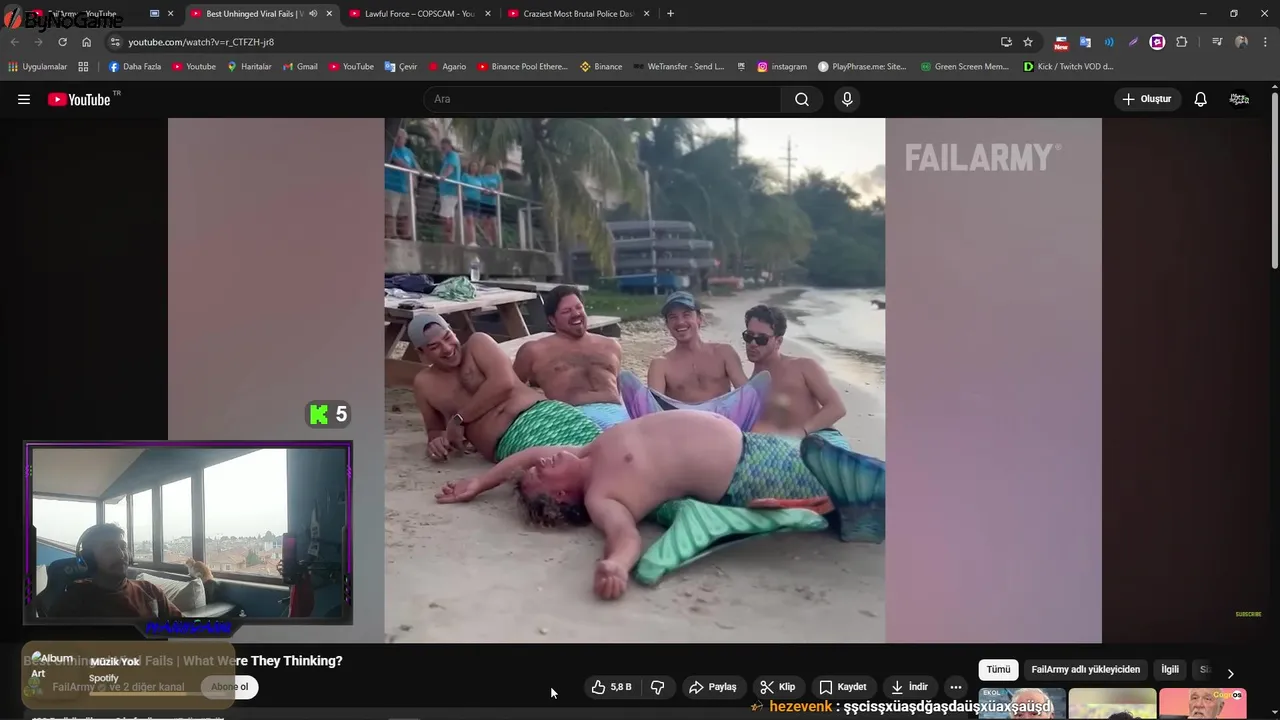
Task: Bookmark this page with star icon
Action: [x=1028, y=42]
